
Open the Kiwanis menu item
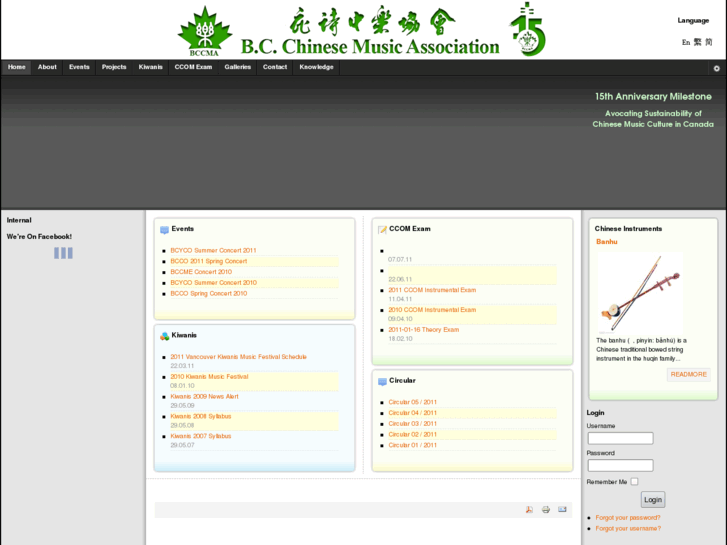click(x=151, y=67)
